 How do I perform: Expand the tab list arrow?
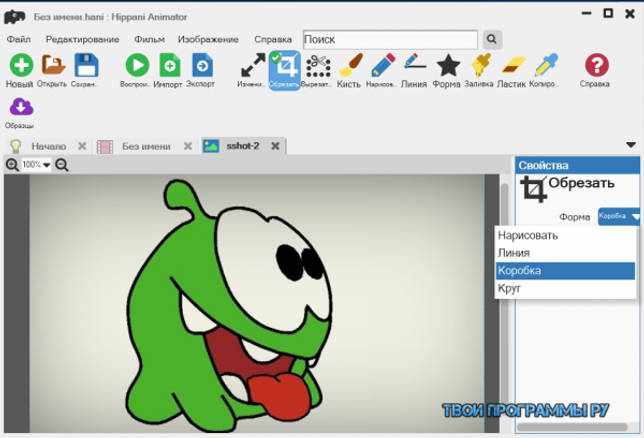point(631,145)
